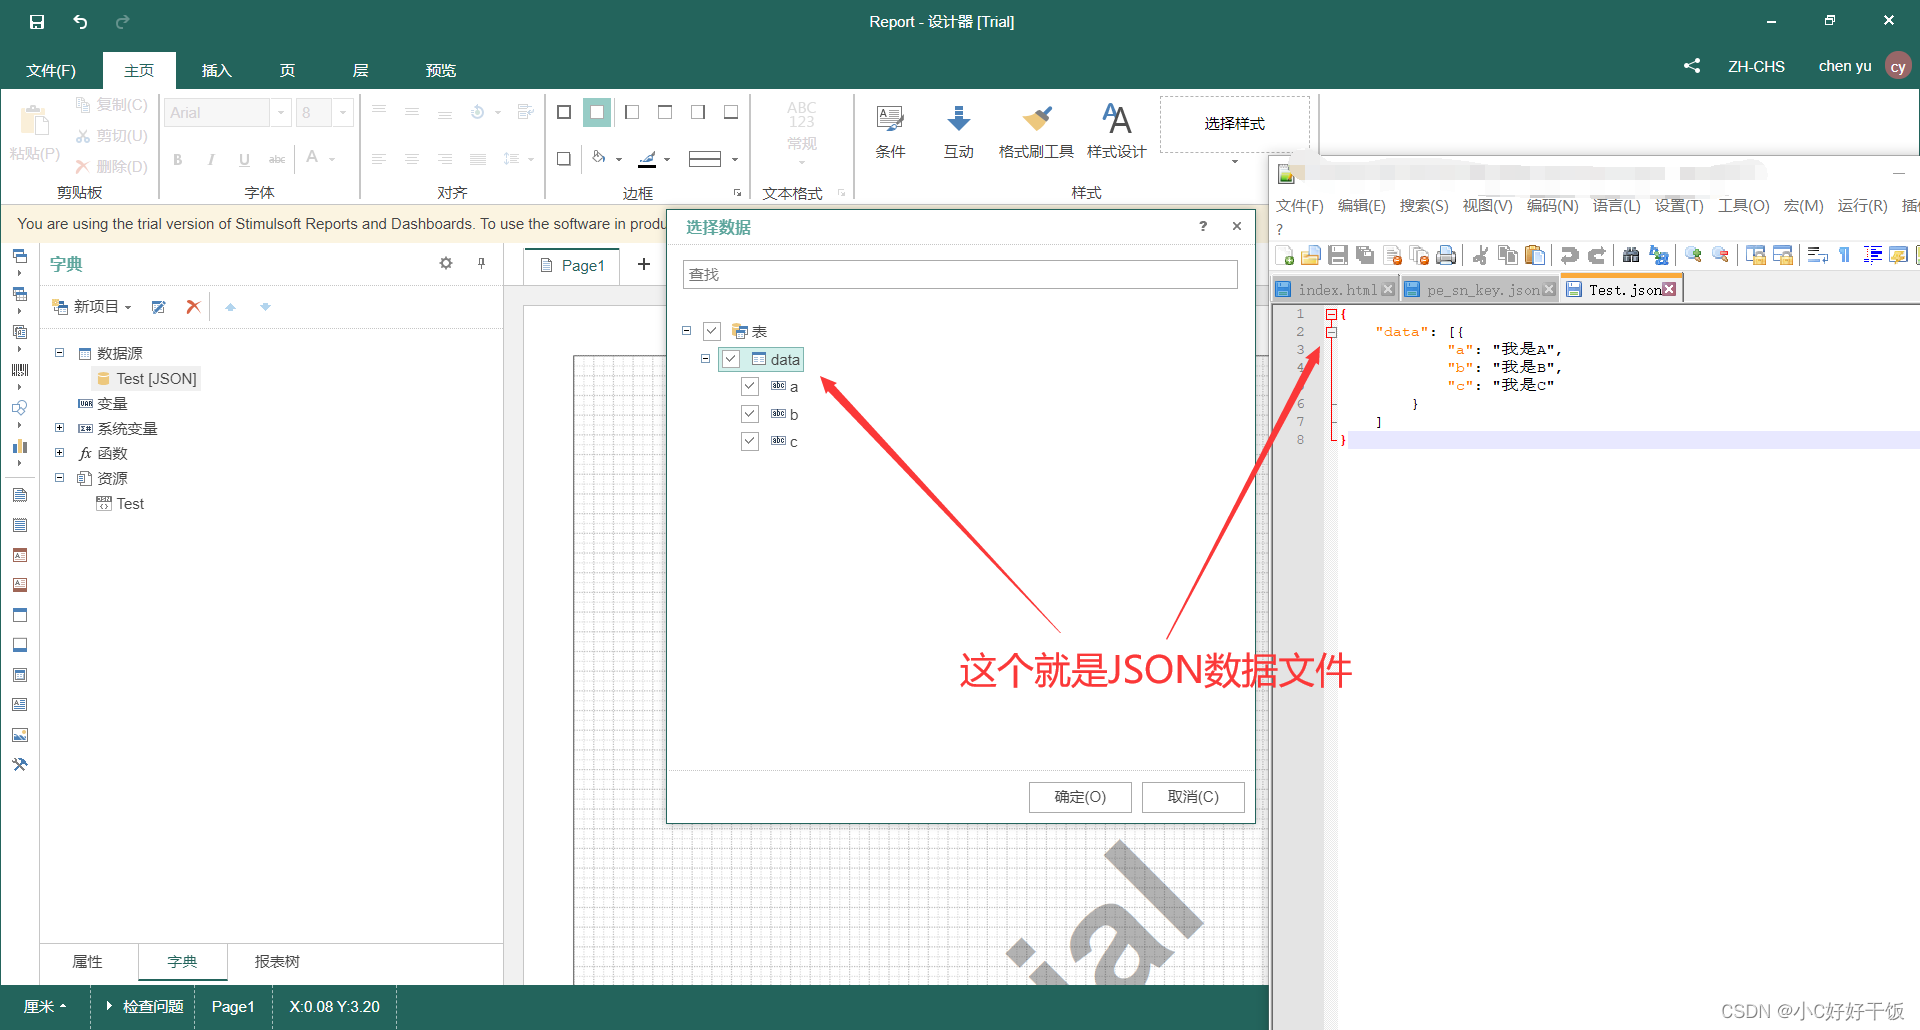Viewport: 1920px width, 1030px height.
Task: Collapse the 数据源 data sources node
Action: click(x=59, y=353)
